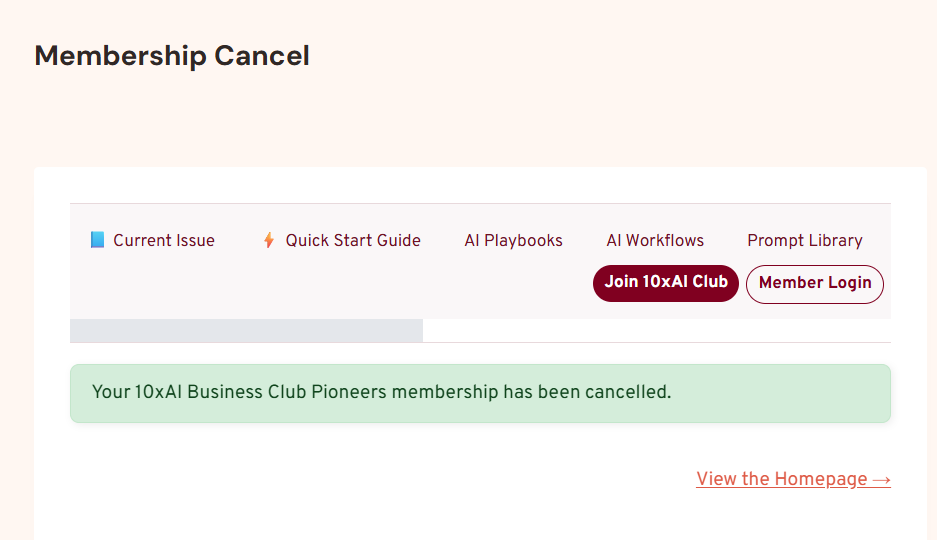Click the Membership Cancel page heading
The height and width of the screenshot is (540, 937).
[172, 56]
